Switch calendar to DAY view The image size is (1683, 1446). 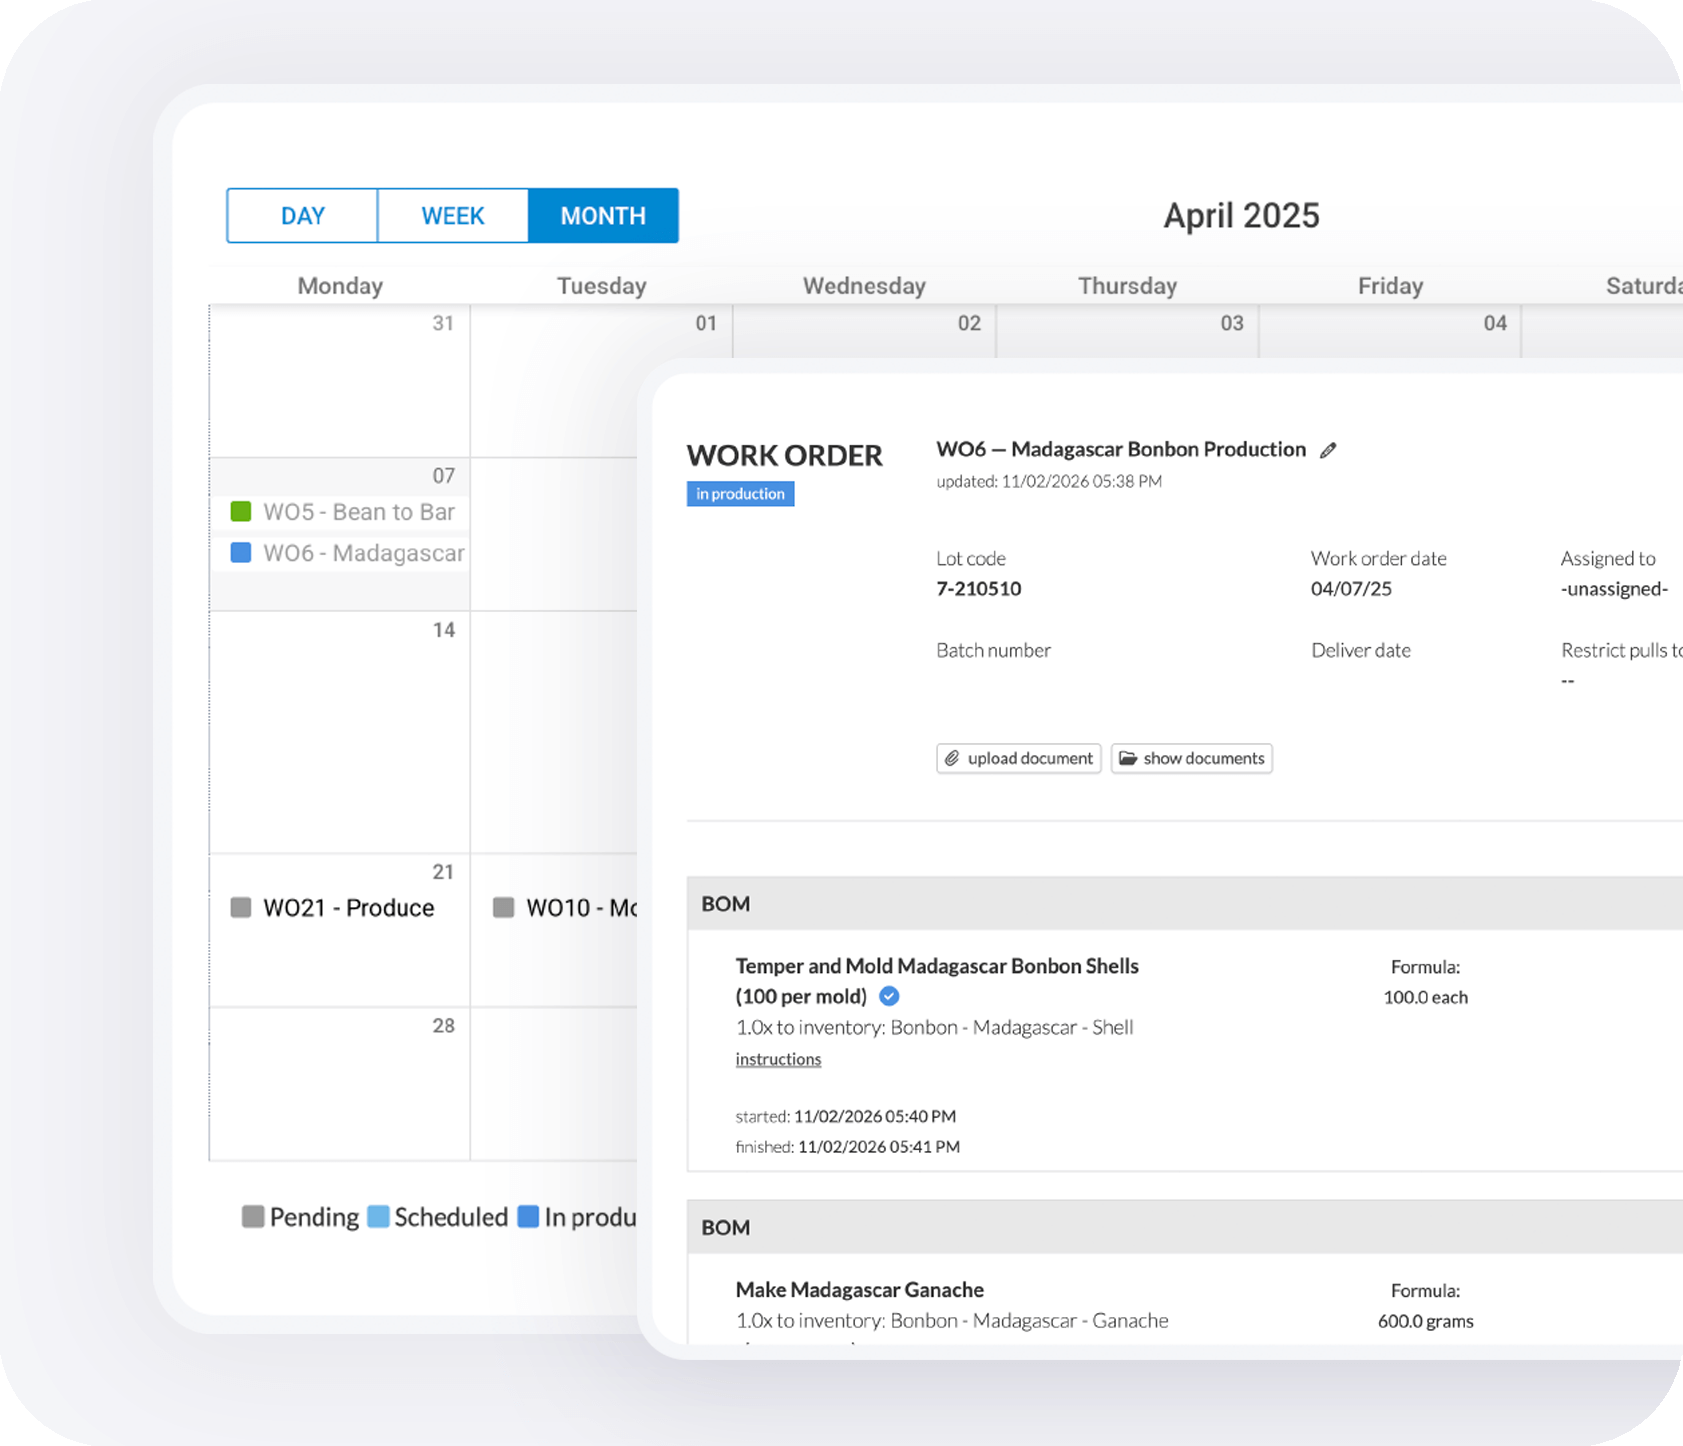[302, 216]
